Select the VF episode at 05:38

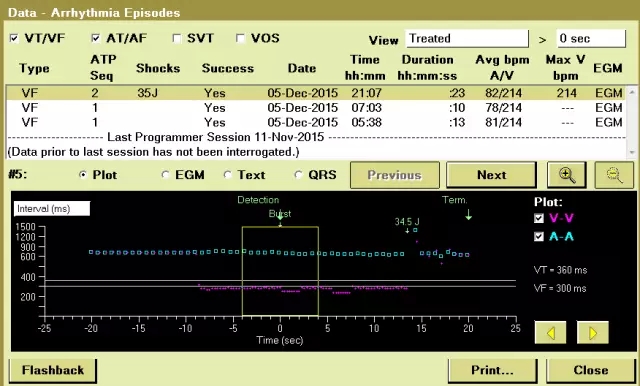tap(316, 122)
